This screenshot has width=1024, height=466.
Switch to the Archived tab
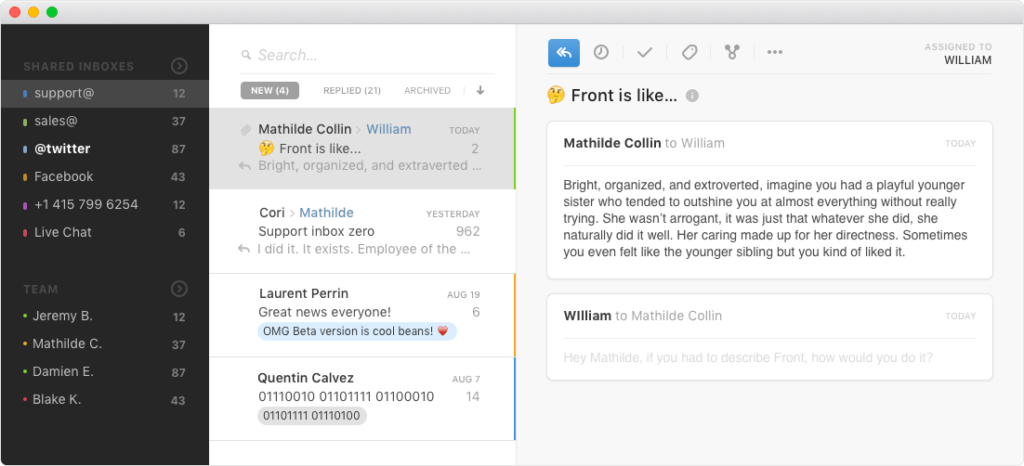click(427, 91)
